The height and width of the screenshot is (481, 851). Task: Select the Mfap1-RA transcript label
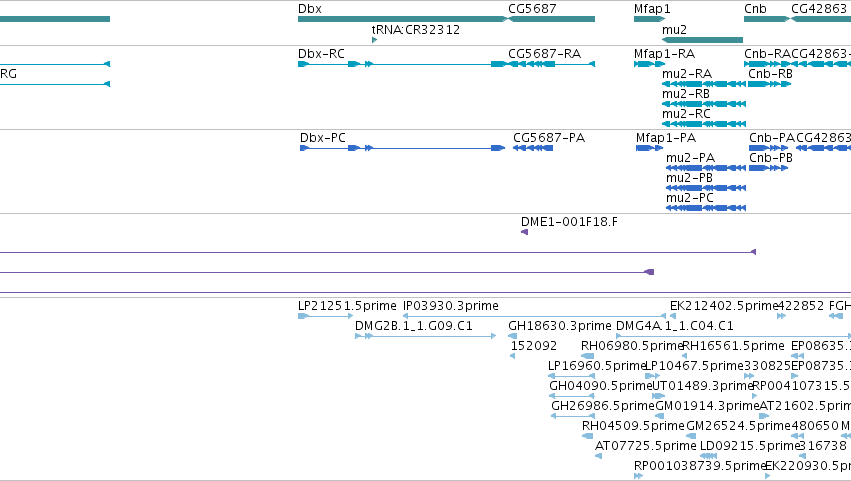pos(664,54)
